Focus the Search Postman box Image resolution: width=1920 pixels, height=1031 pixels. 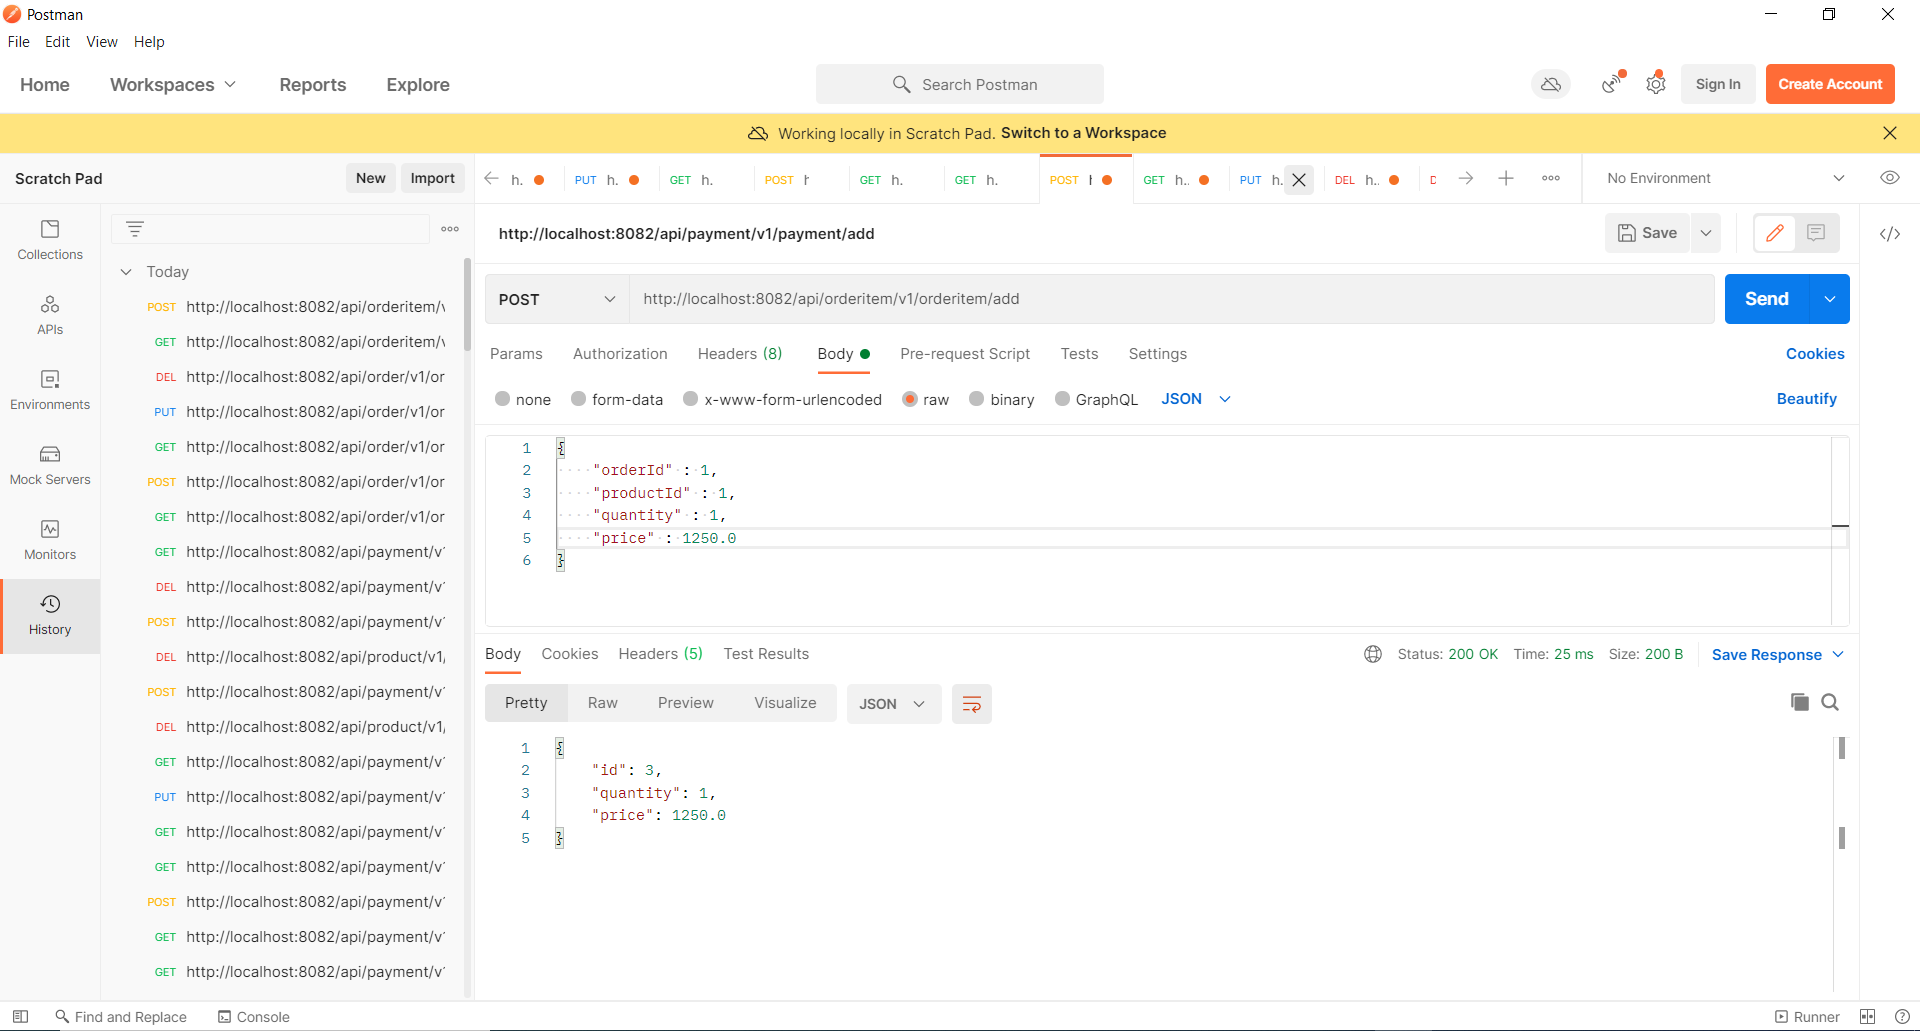click(x=960, y=84)
